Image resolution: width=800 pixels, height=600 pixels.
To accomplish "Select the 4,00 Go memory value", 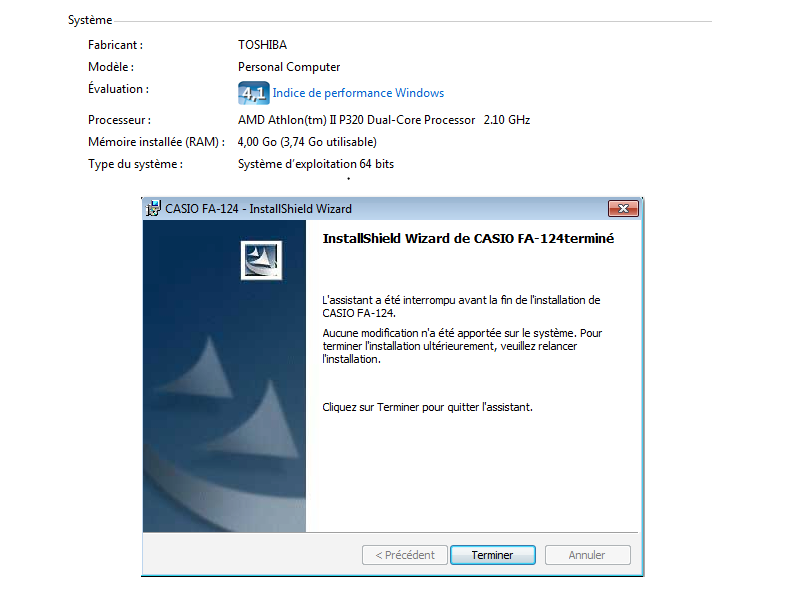I will point(307,142).
